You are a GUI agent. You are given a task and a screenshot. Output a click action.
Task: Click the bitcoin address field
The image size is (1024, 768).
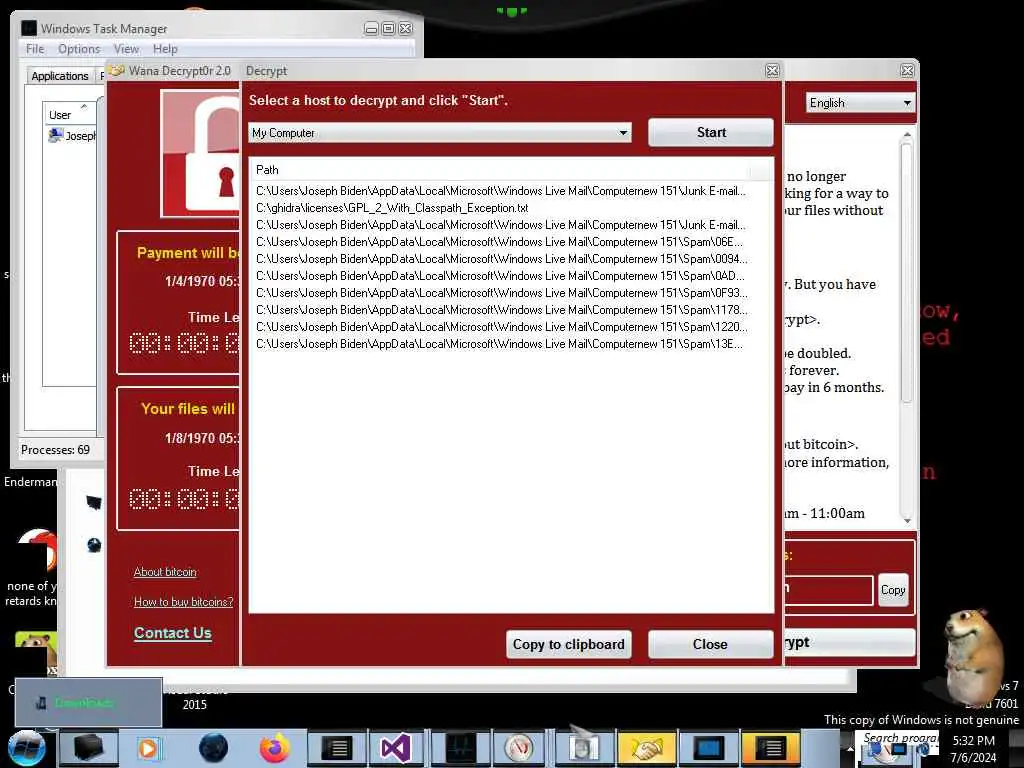[828, 590]
